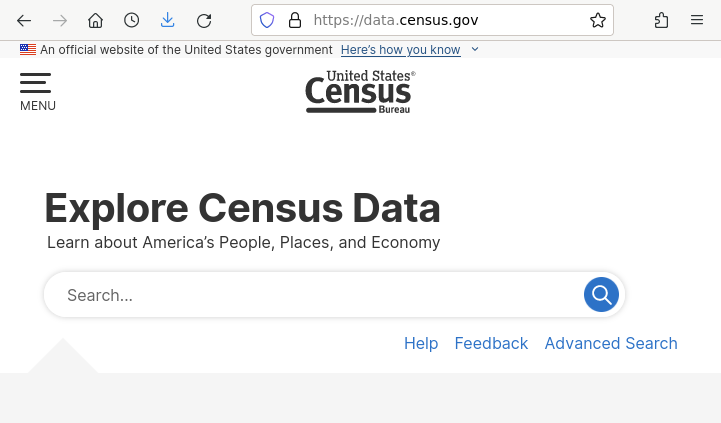Click the tracking protection shield icon
The height and width of the screenshot is (423, 721).
coord(267,20)
